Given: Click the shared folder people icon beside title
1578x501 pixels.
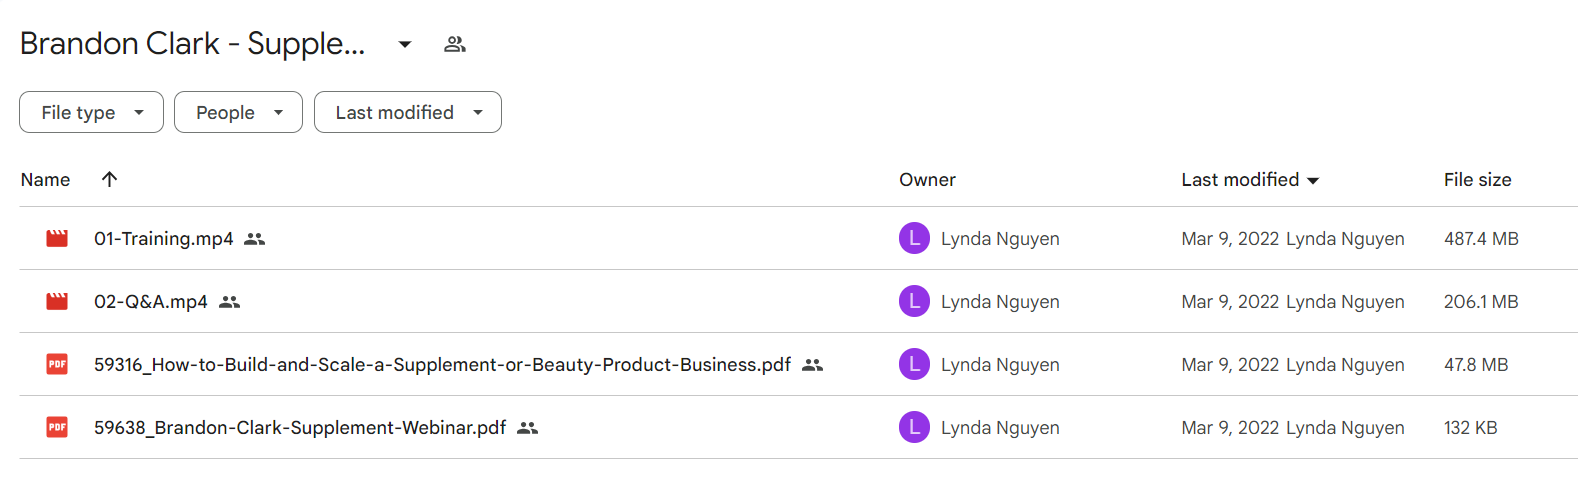Looking at the screenshot, I should [455, 44].
